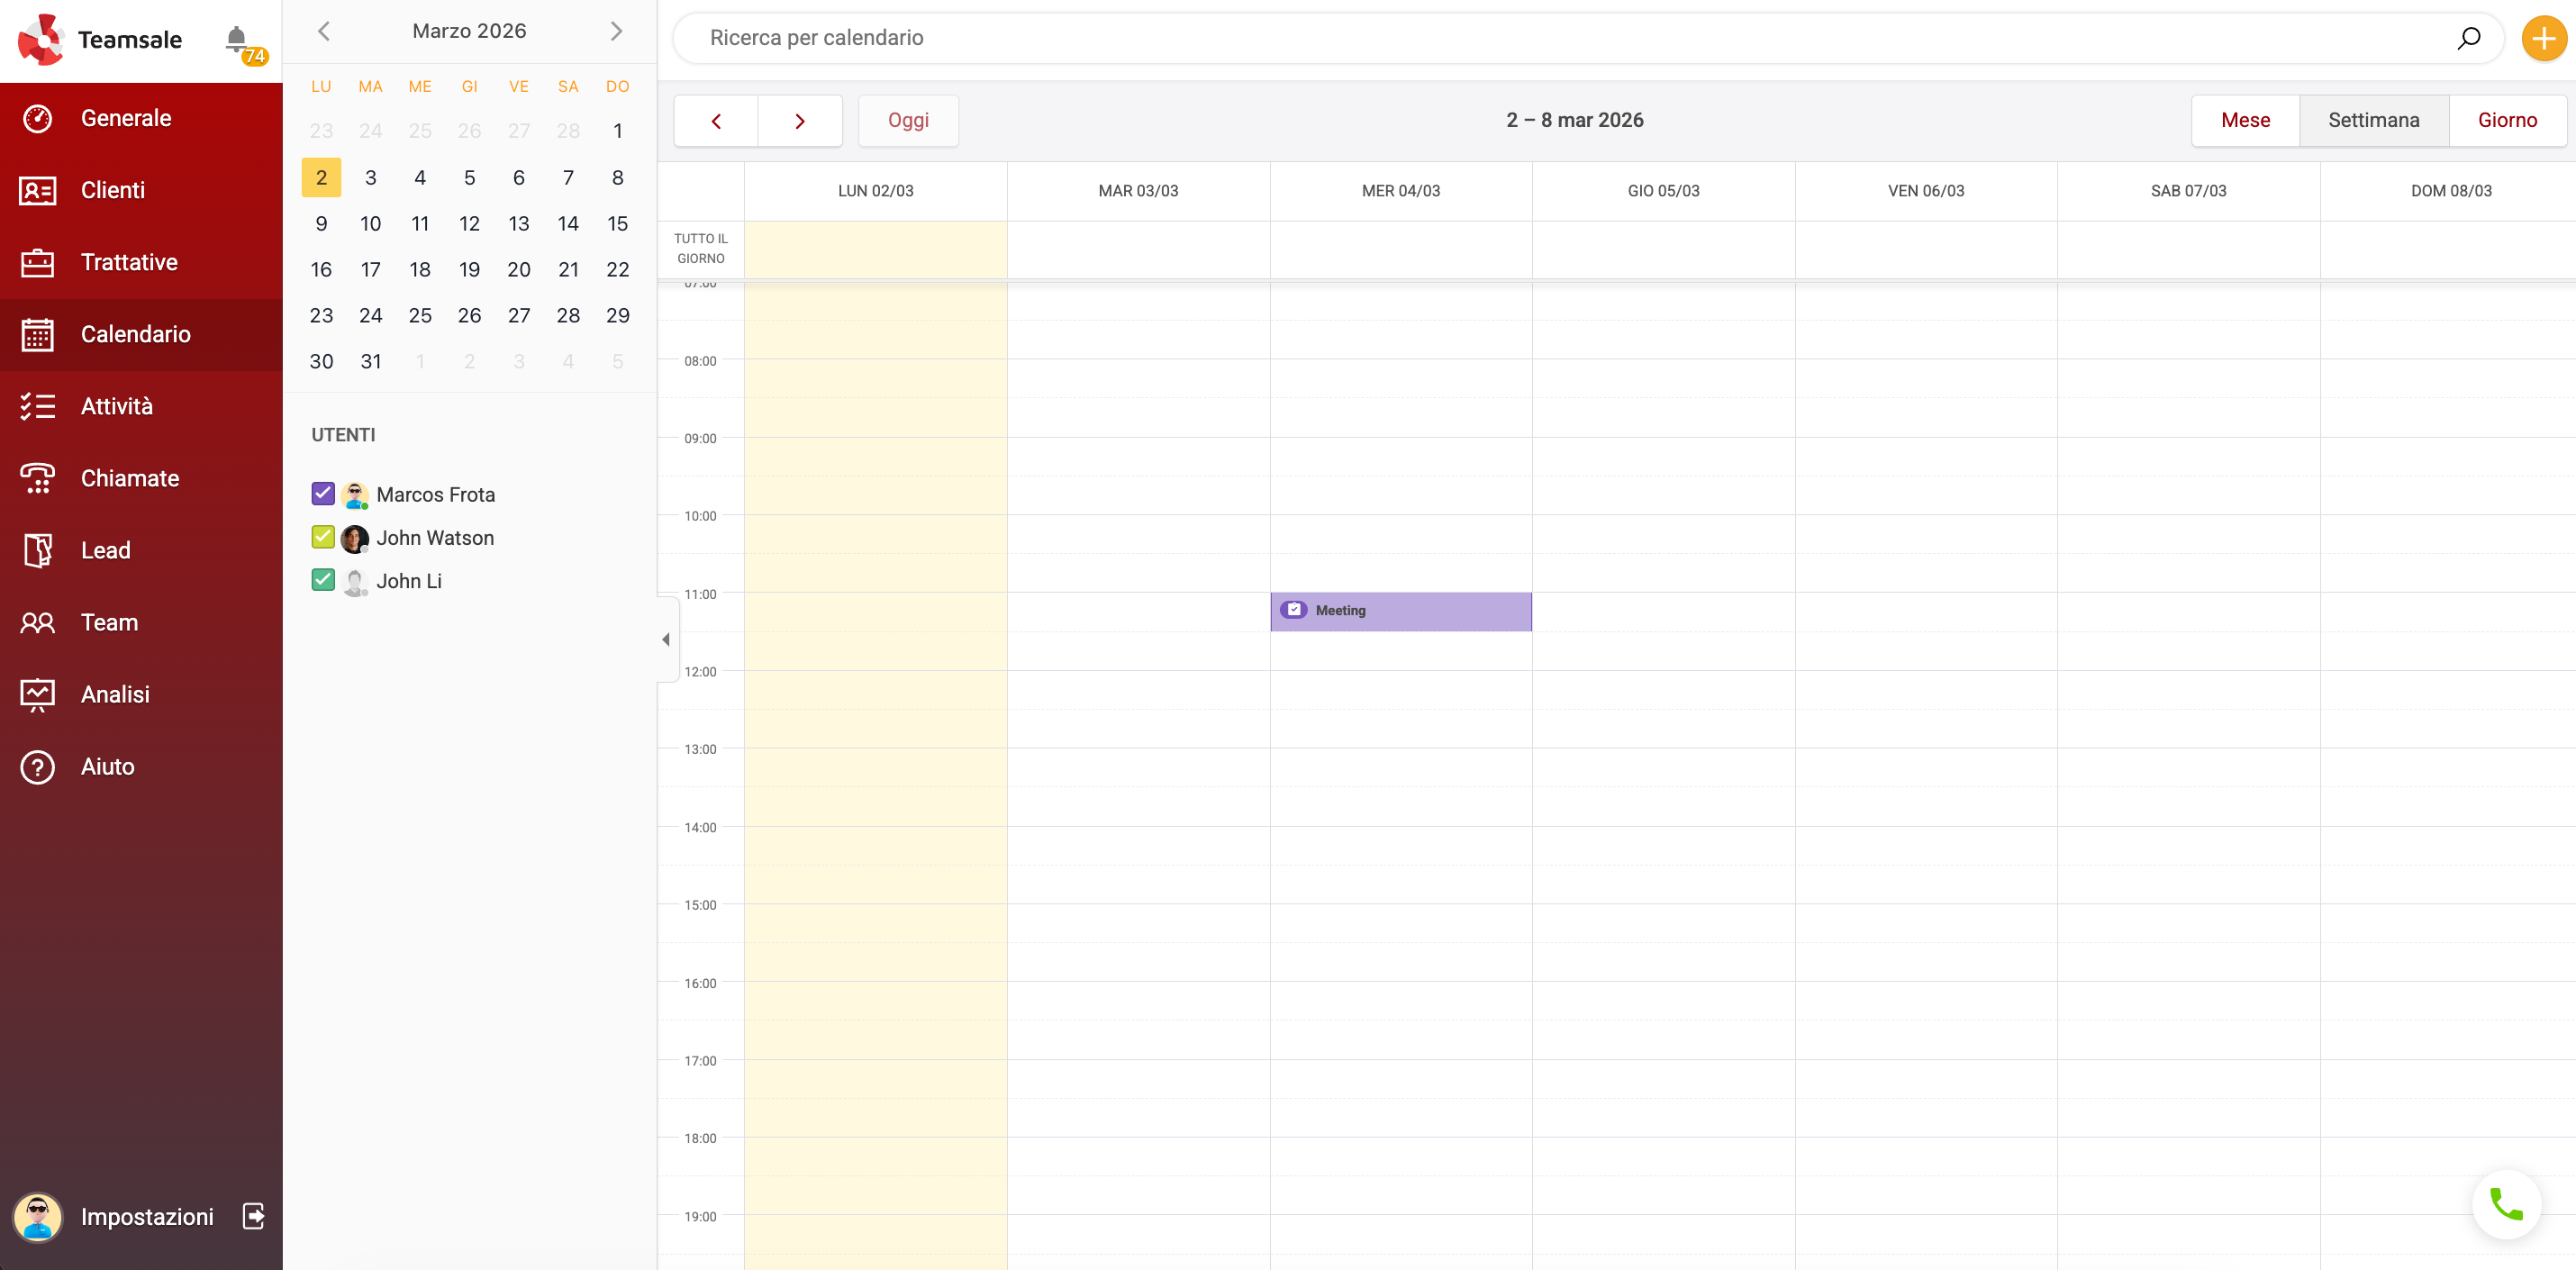The height and width of the screenshot is (1270, 2576).
Task: Open the Trattative briefcase icon
Action: (37, 262)
